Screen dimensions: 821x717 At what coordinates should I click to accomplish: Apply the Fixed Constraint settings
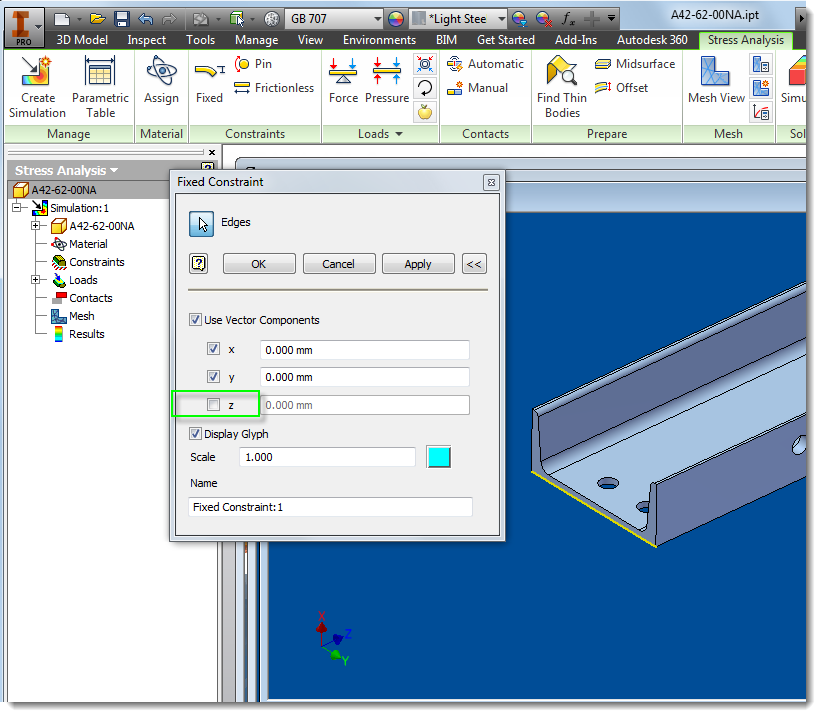pos(418,263)
